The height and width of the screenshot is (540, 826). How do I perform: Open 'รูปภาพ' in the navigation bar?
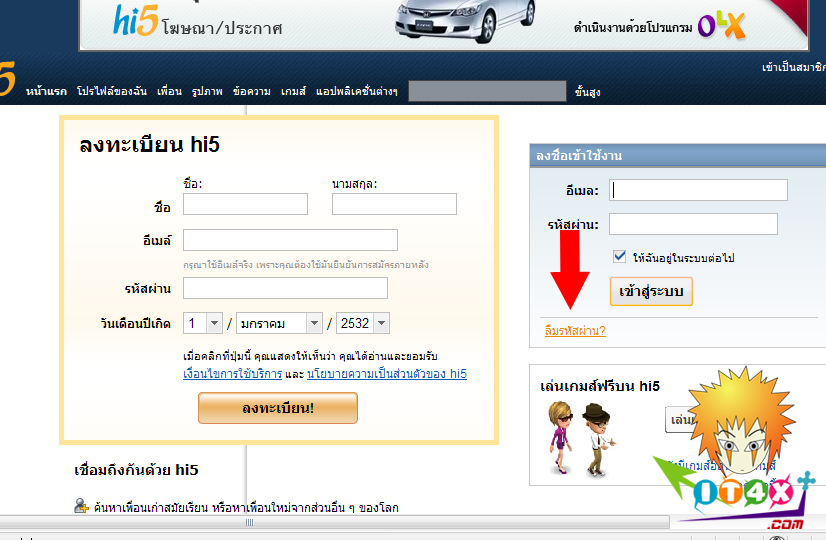pos(207,91)
